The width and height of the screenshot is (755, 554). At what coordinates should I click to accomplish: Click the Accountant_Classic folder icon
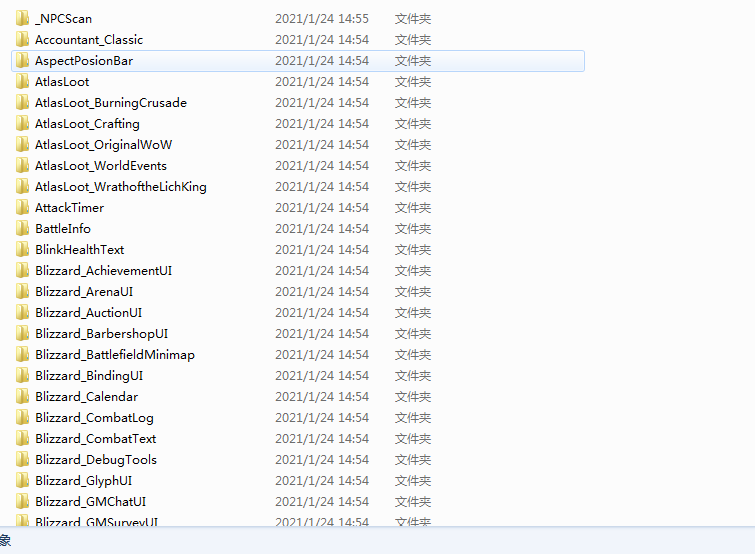(22, 39)
